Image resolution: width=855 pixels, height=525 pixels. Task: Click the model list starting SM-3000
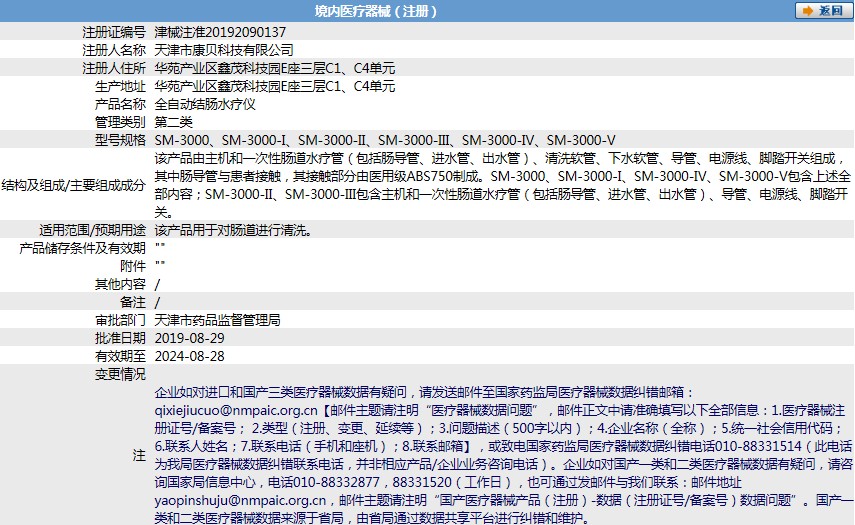[385, 140]
